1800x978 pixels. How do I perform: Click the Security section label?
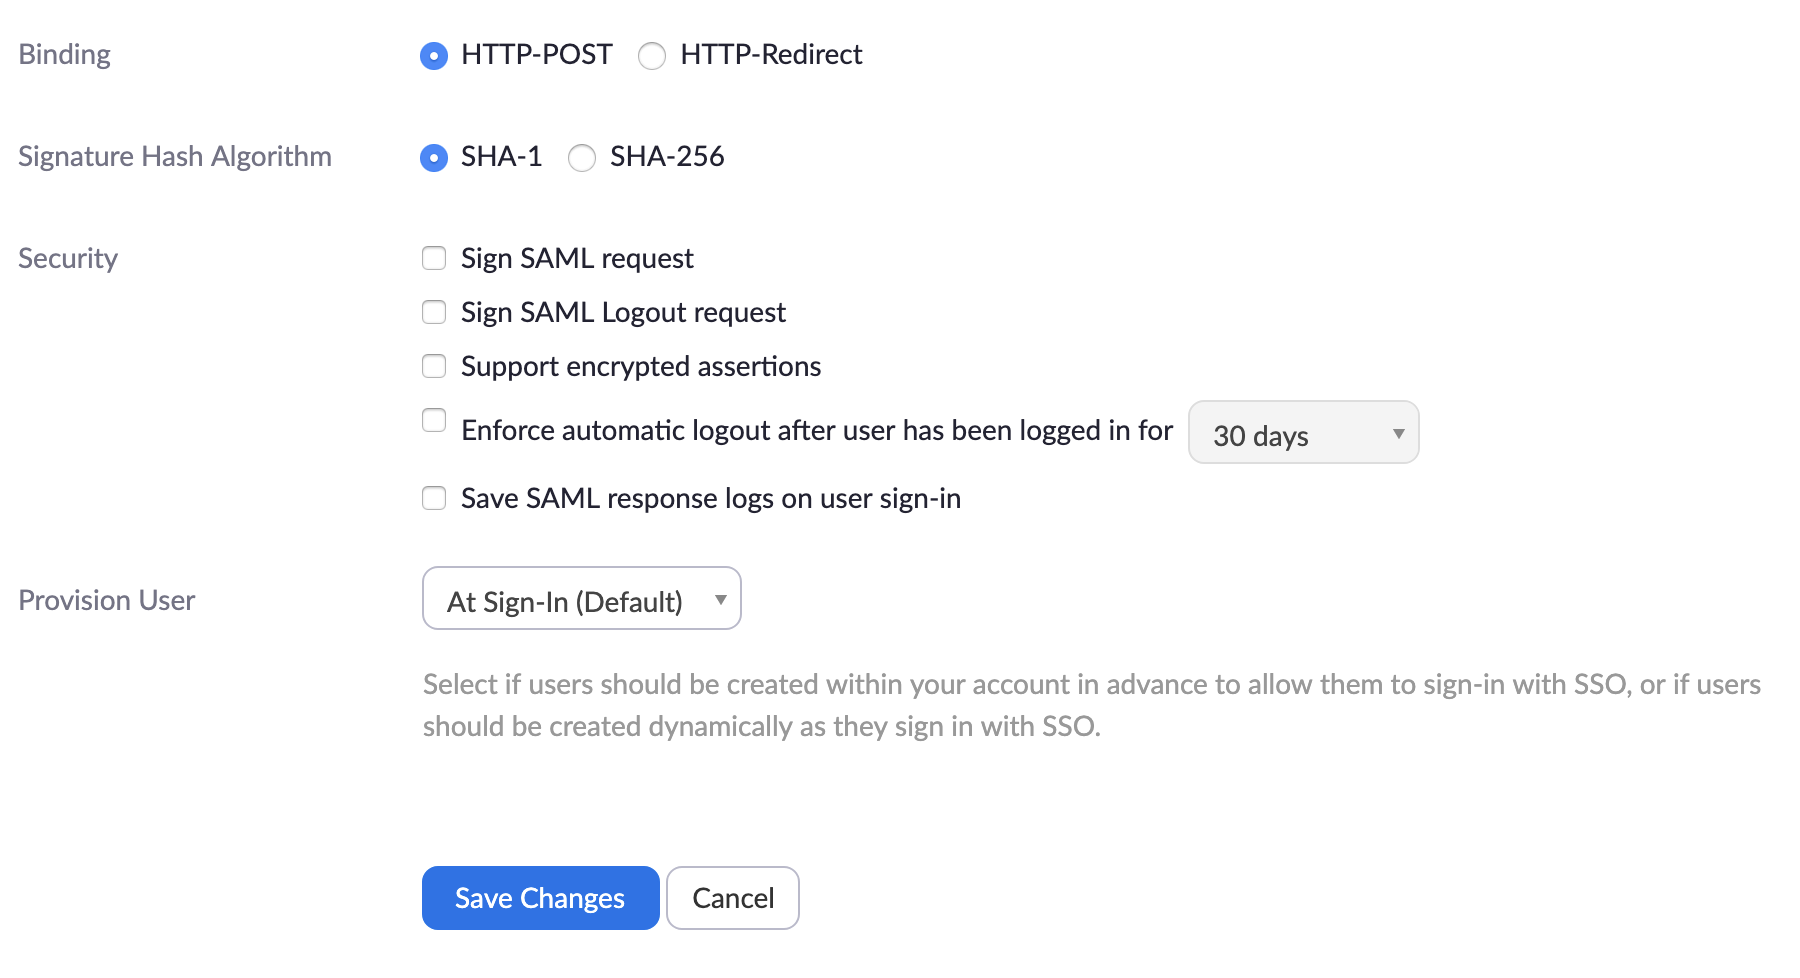click(x=66, y=258)
